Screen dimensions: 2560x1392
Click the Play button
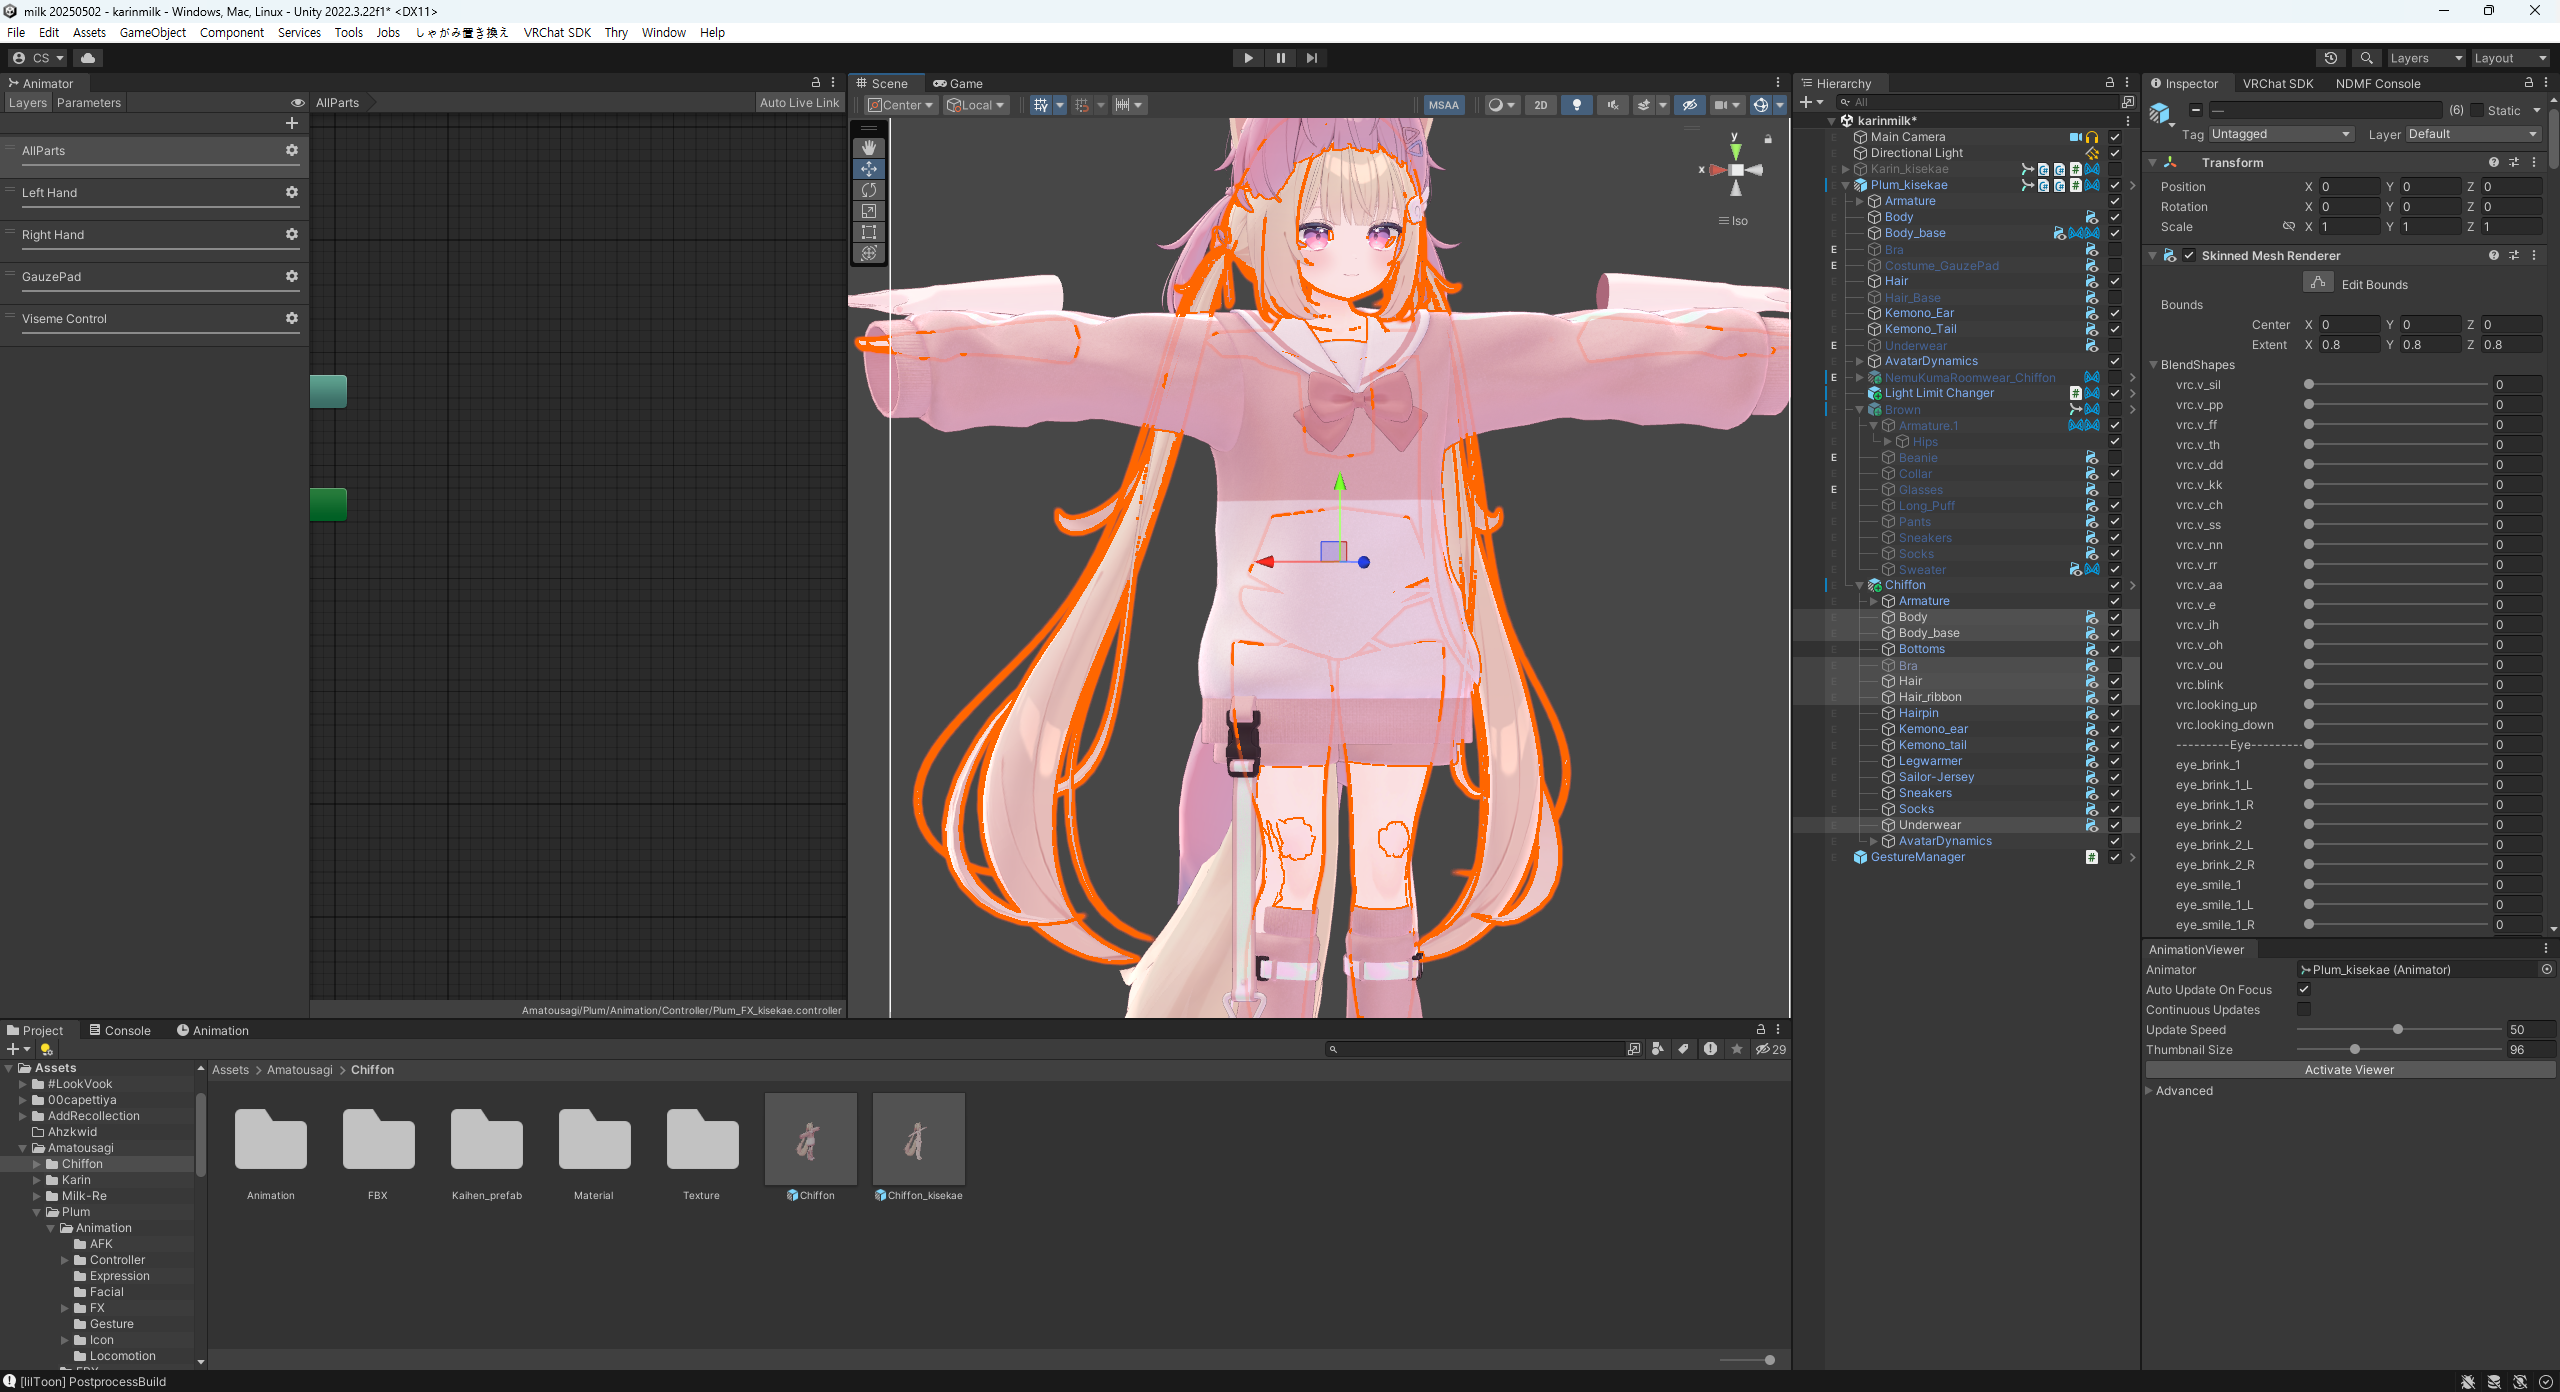pyautogui.click(x=1248, y=58)
